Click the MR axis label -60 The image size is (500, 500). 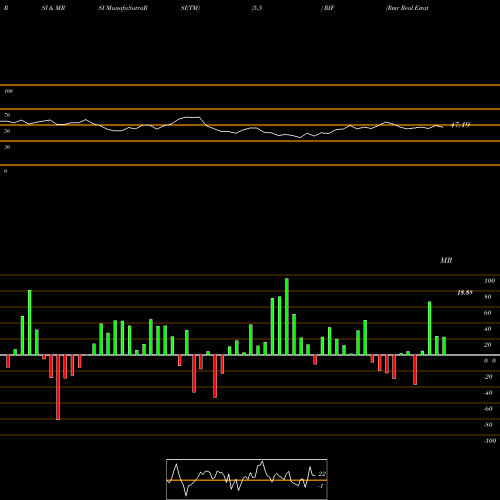(x=488, y=409)
